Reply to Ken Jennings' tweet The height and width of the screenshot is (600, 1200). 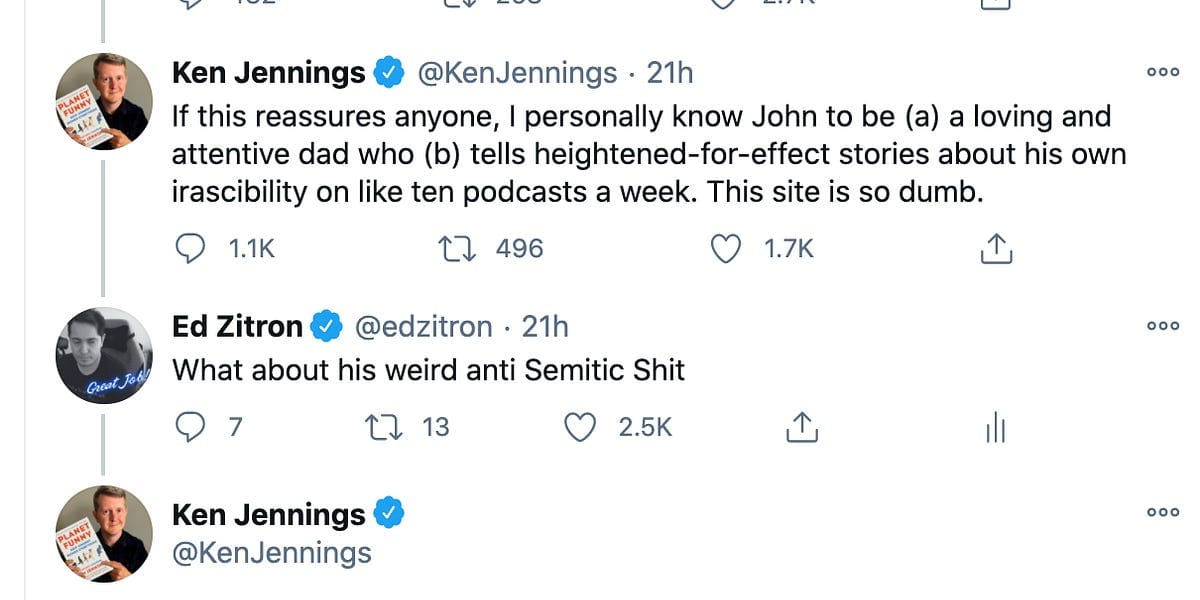[191, 248]
